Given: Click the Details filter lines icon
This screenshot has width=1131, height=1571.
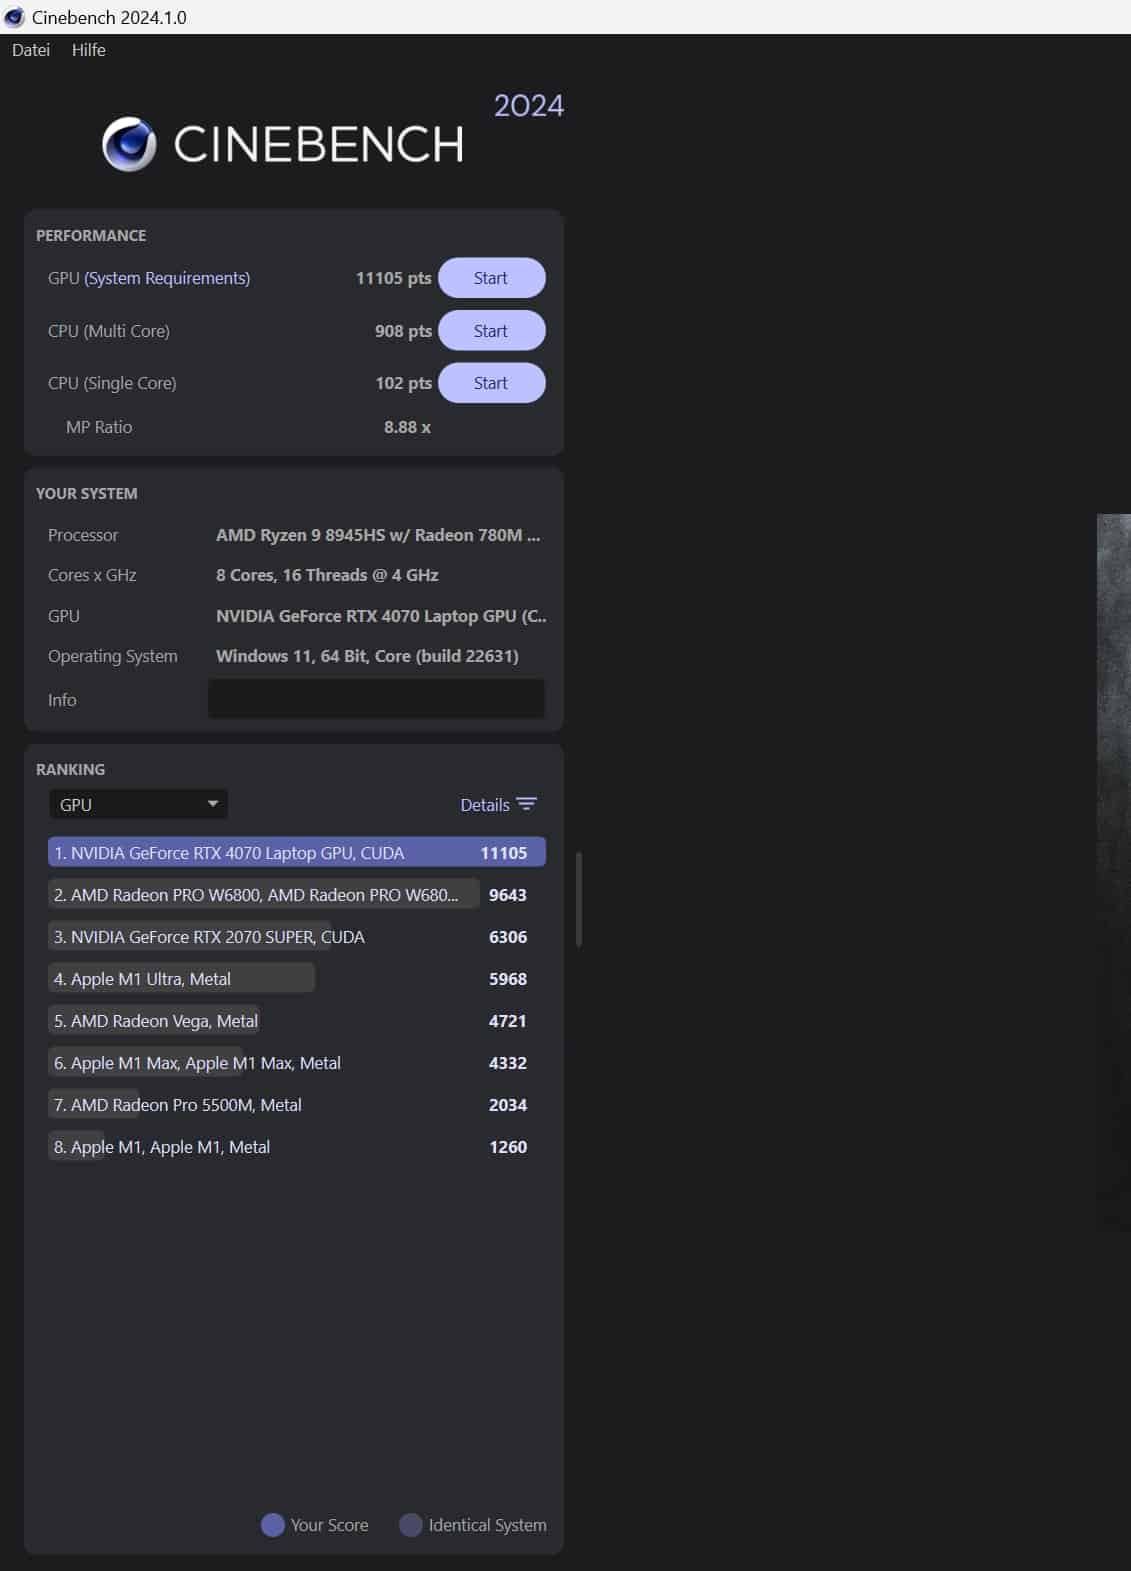Looking at the screenshot, I should [527, 804].
